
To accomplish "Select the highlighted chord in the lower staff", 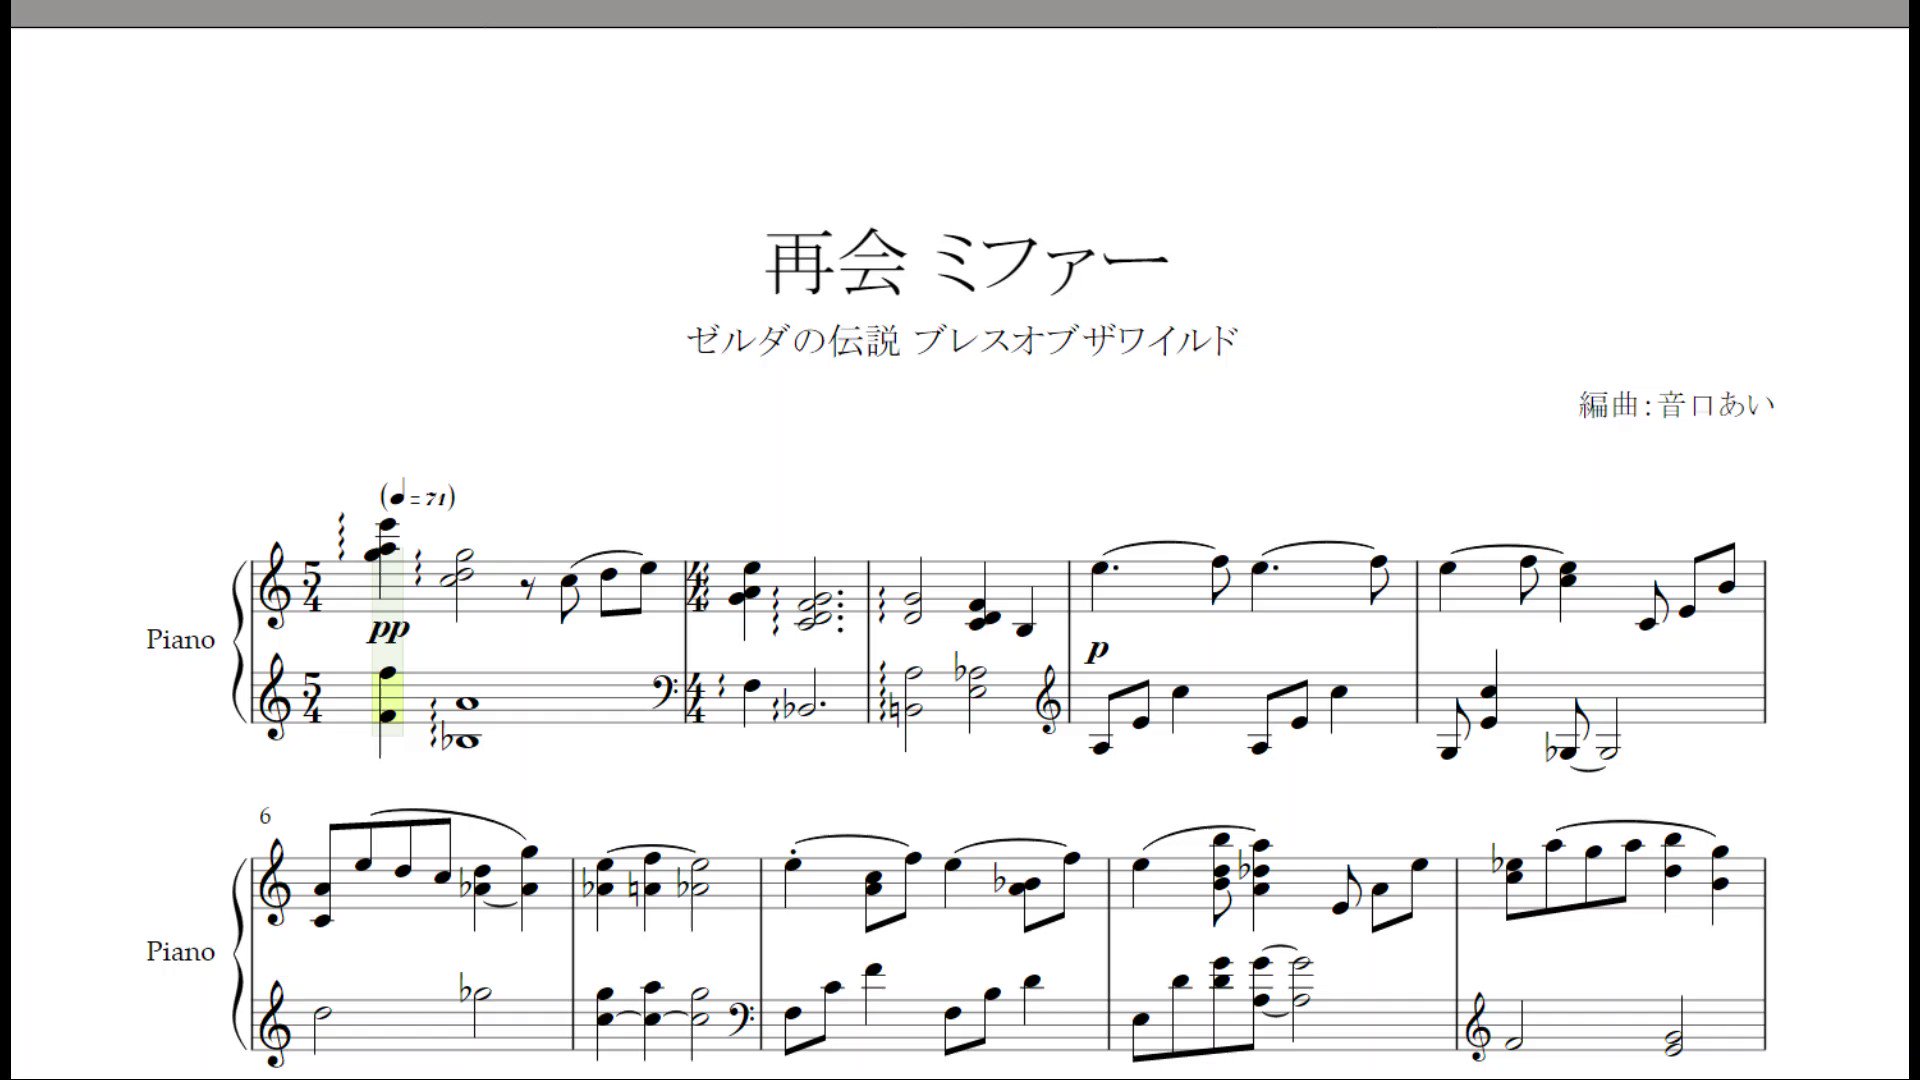I will [388, 694].
